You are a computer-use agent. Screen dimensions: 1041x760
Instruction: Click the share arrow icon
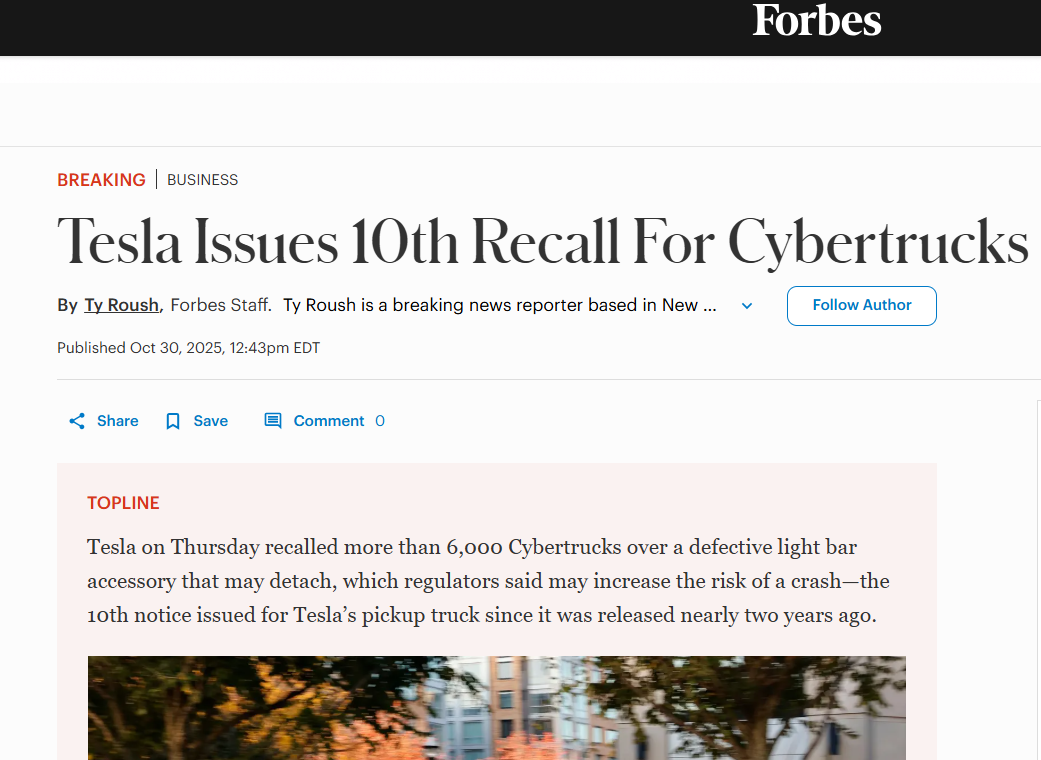(x=77, y=421)
